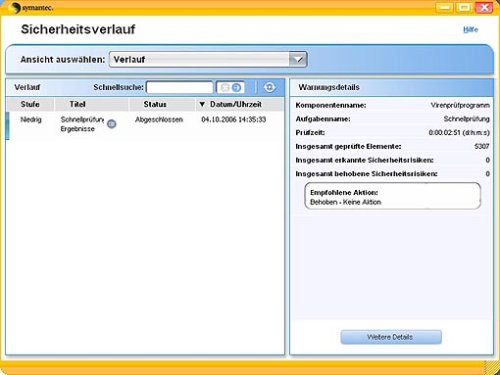Sort list by Stufe column header
This screenshot has height=375, width=500.
(x=30, y=104)
